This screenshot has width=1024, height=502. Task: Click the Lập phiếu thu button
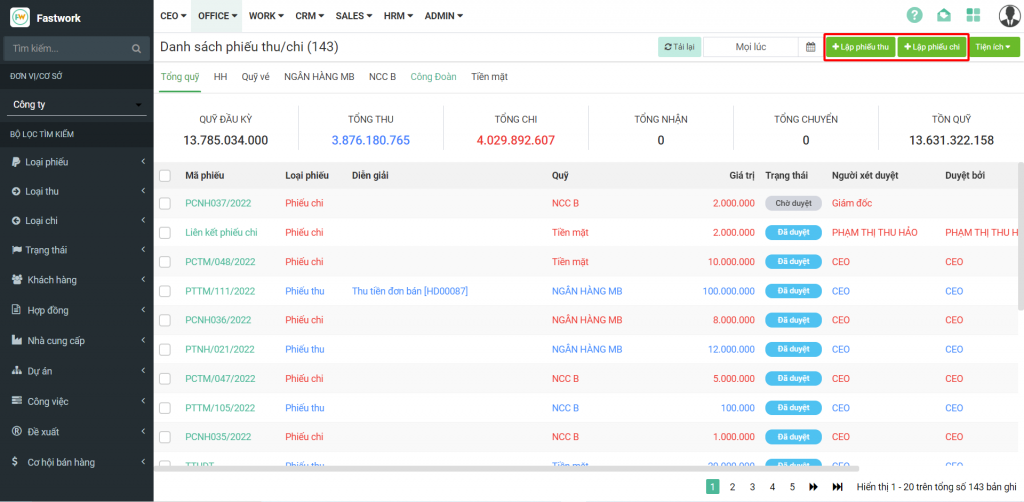coord(860,47)
